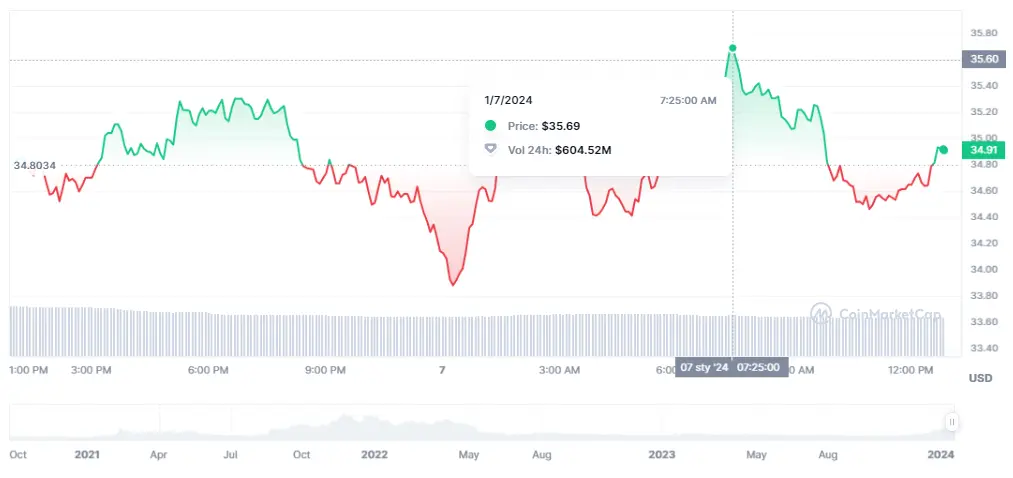Image resolution: width=1013 pixels, height=478 pixels.
Task: Click the 9:00 PM time axis label
Action: click(324, 370)
